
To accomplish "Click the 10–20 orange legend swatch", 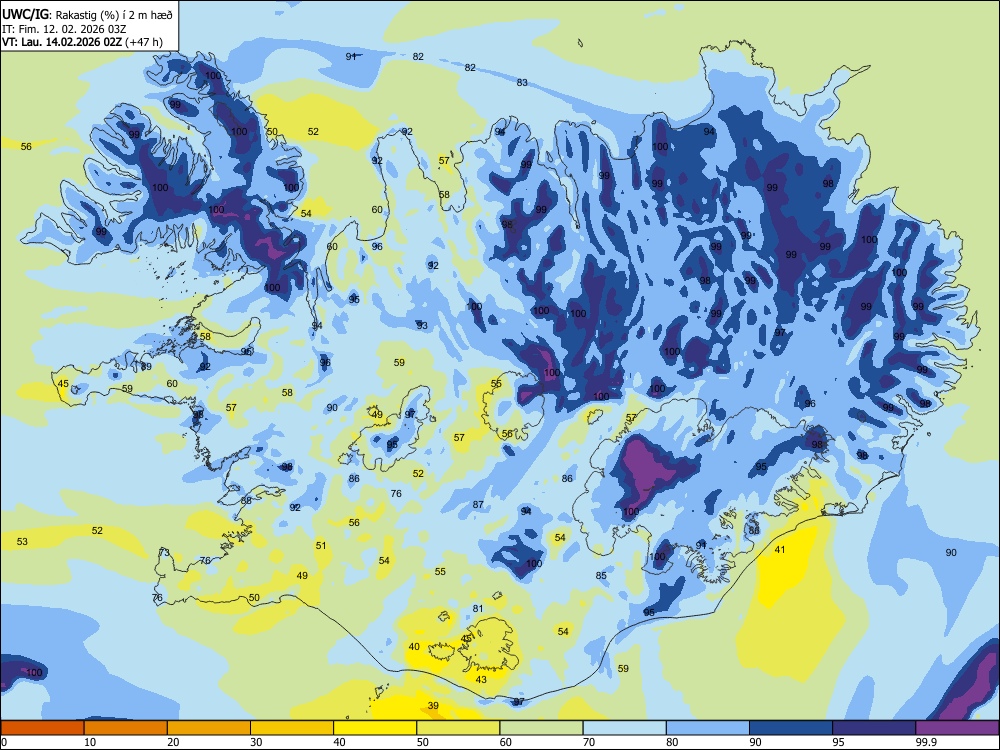I will (126, 728).
